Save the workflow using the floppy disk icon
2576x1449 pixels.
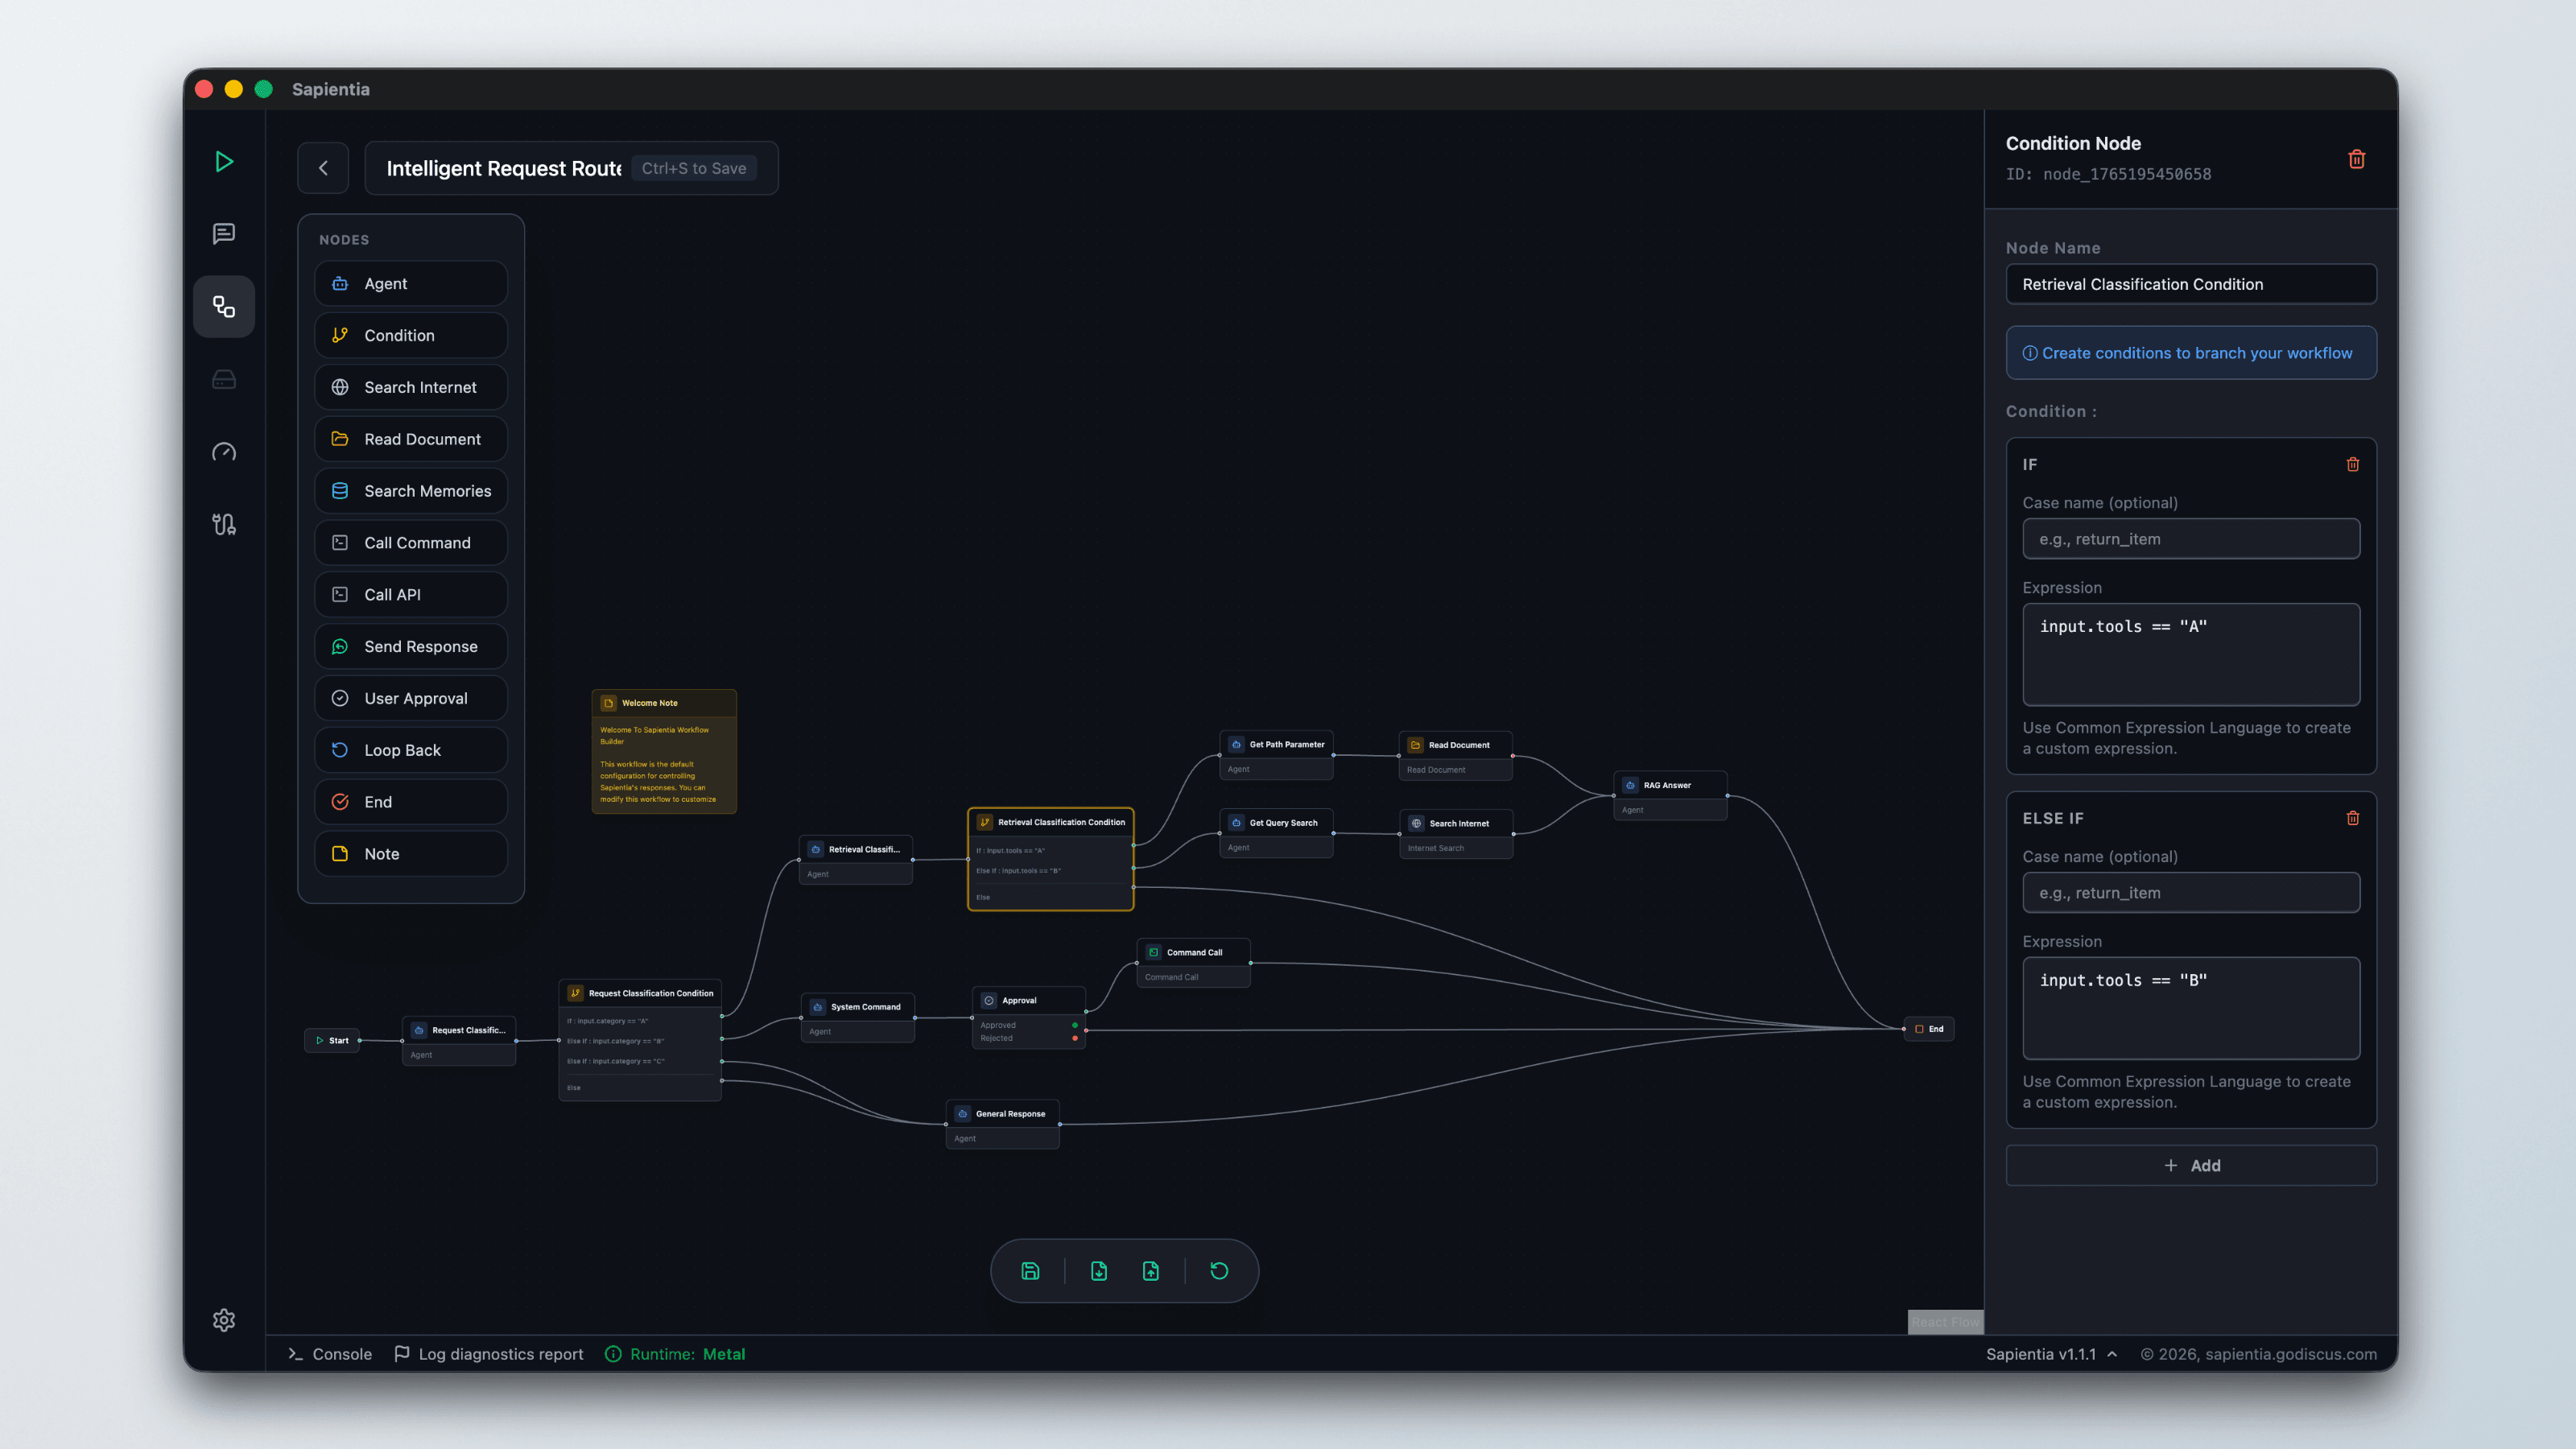point(1030,1270)
